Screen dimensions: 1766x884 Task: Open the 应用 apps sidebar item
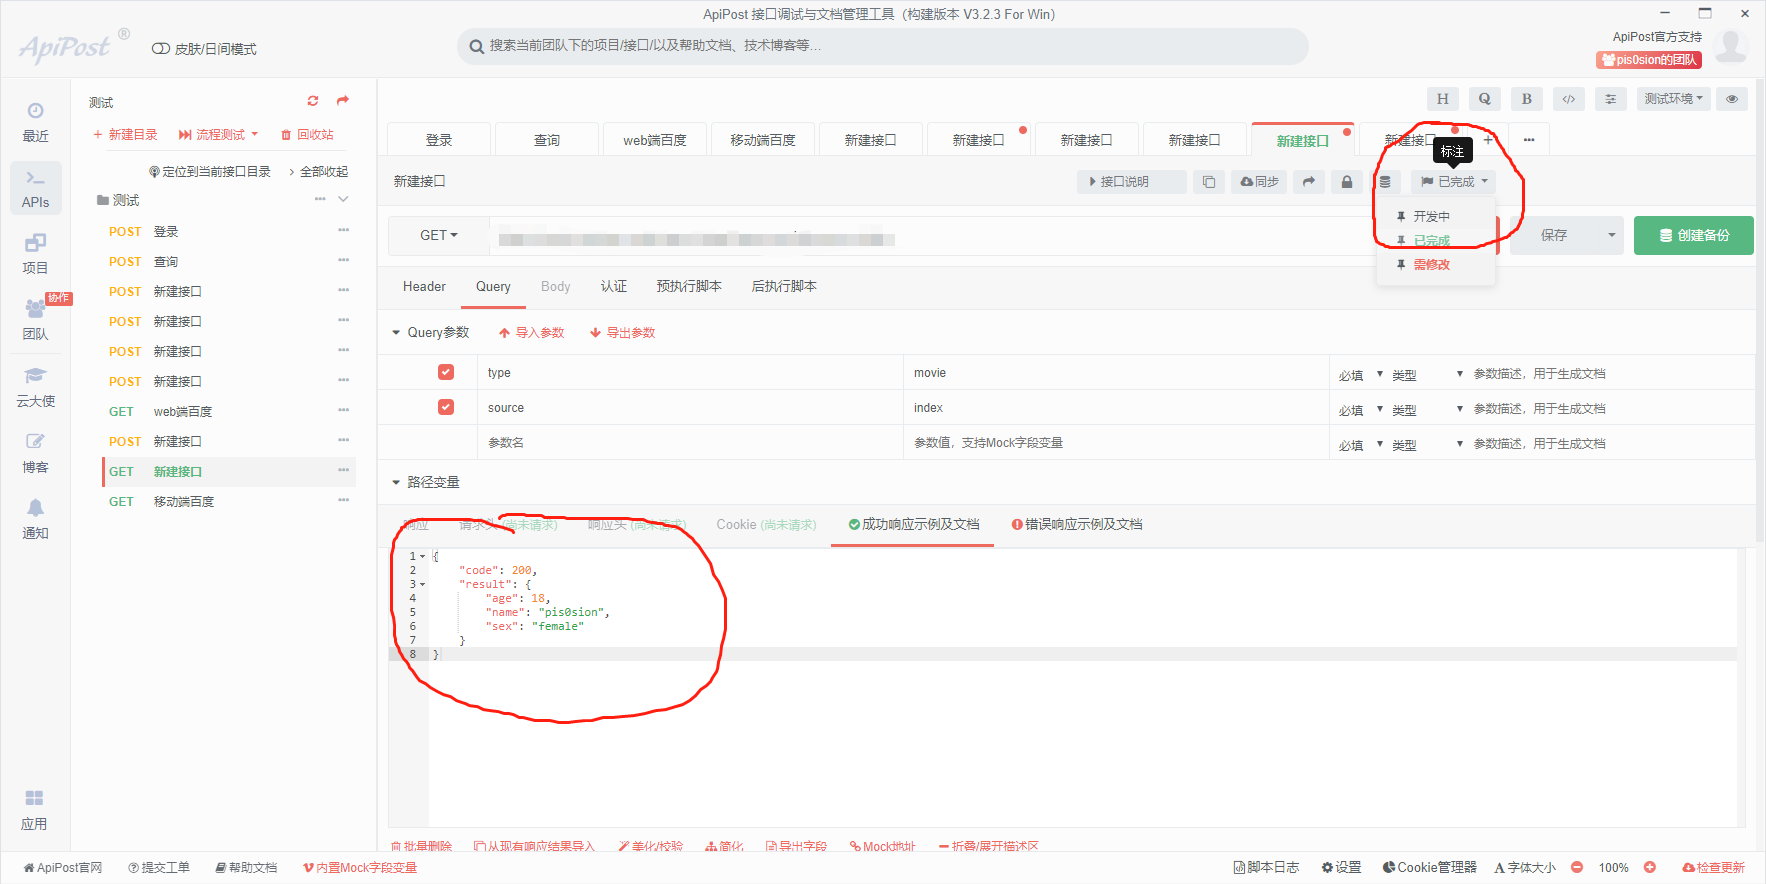click(x=34, y=810)
